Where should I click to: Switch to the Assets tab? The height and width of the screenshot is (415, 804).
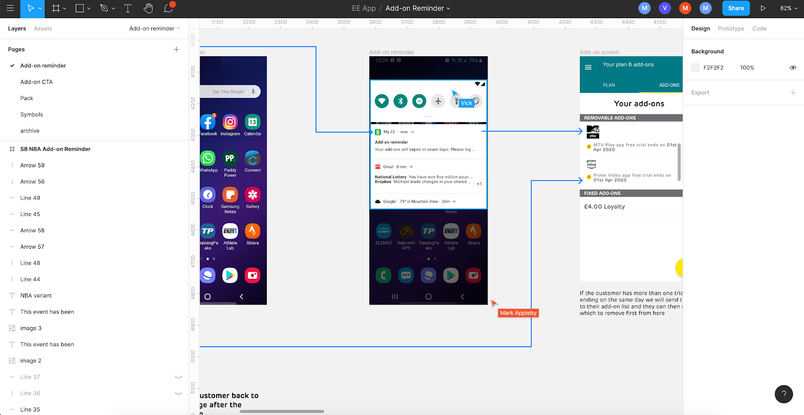(x=43, y=29)
